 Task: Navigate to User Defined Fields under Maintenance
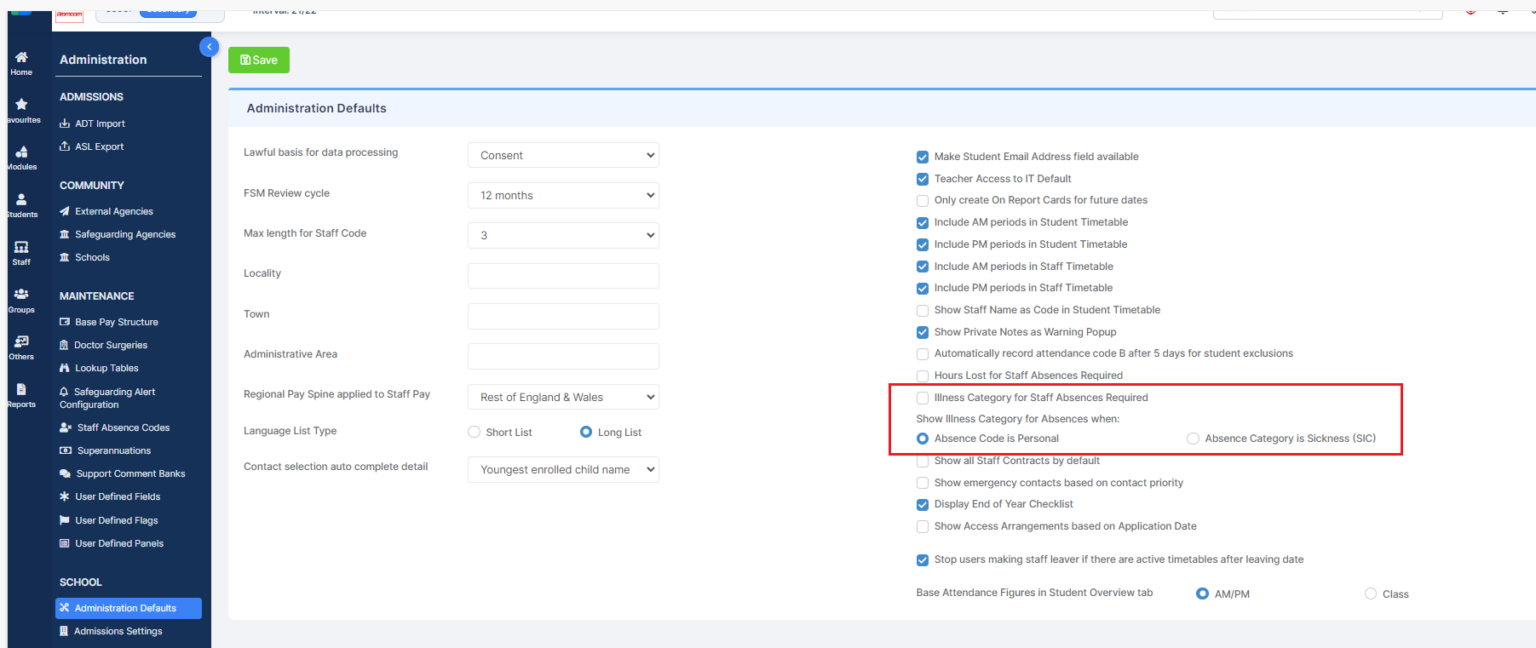click(x=117, y=496)
